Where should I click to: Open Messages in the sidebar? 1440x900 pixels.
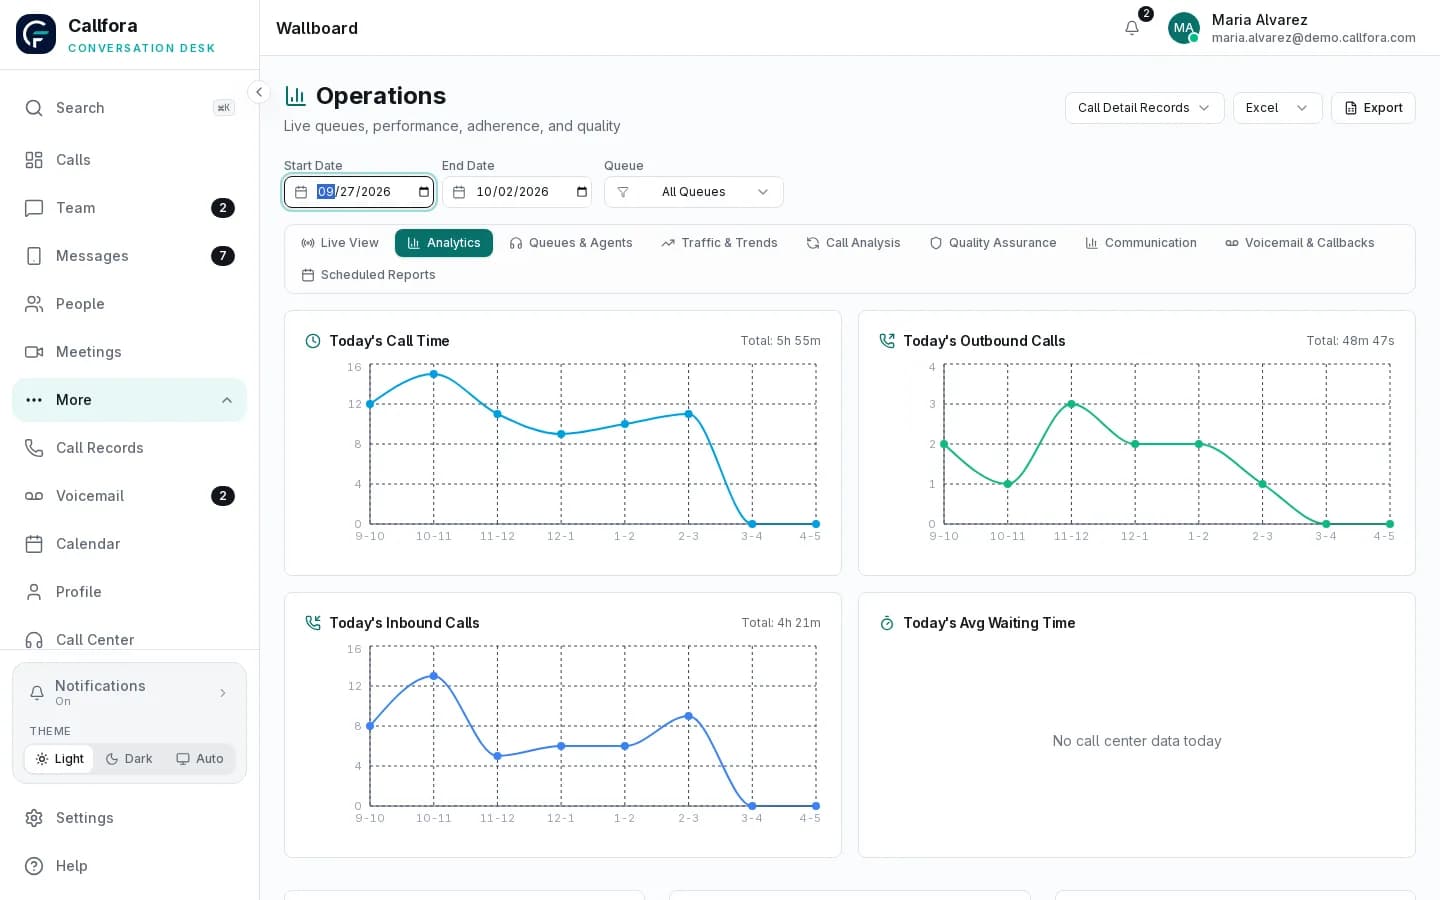(x=129, y=256)
